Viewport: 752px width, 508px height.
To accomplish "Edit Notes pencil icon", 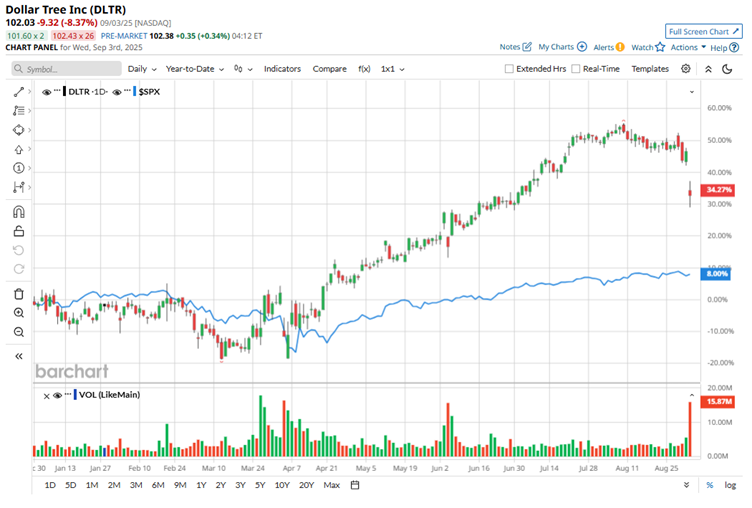I will [527, 47].
